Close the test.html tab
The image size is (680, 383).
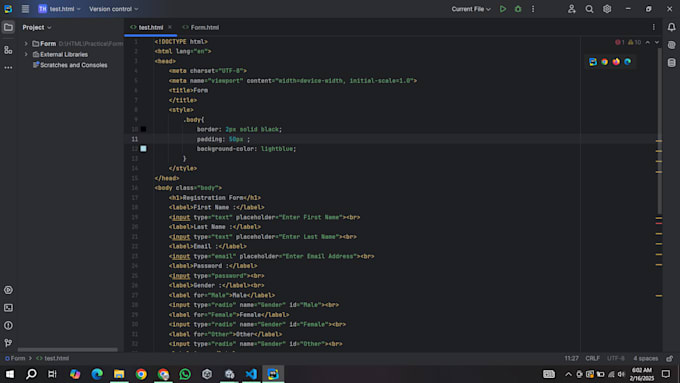pos(170,27)
